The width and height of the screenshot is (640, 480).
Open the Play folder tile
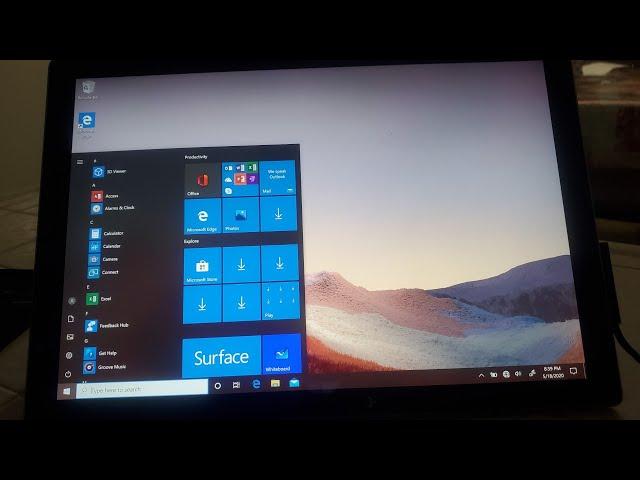coord(280,301)
